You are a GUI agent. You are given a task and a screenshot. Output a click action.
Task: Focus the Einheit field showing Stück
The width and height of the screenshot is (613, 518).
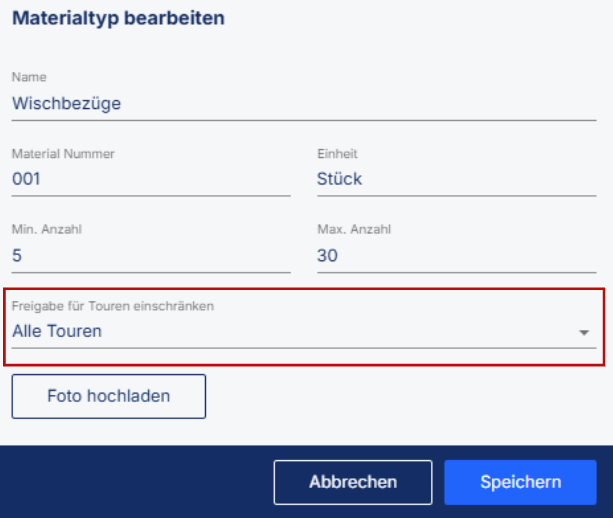click(455, 179)
